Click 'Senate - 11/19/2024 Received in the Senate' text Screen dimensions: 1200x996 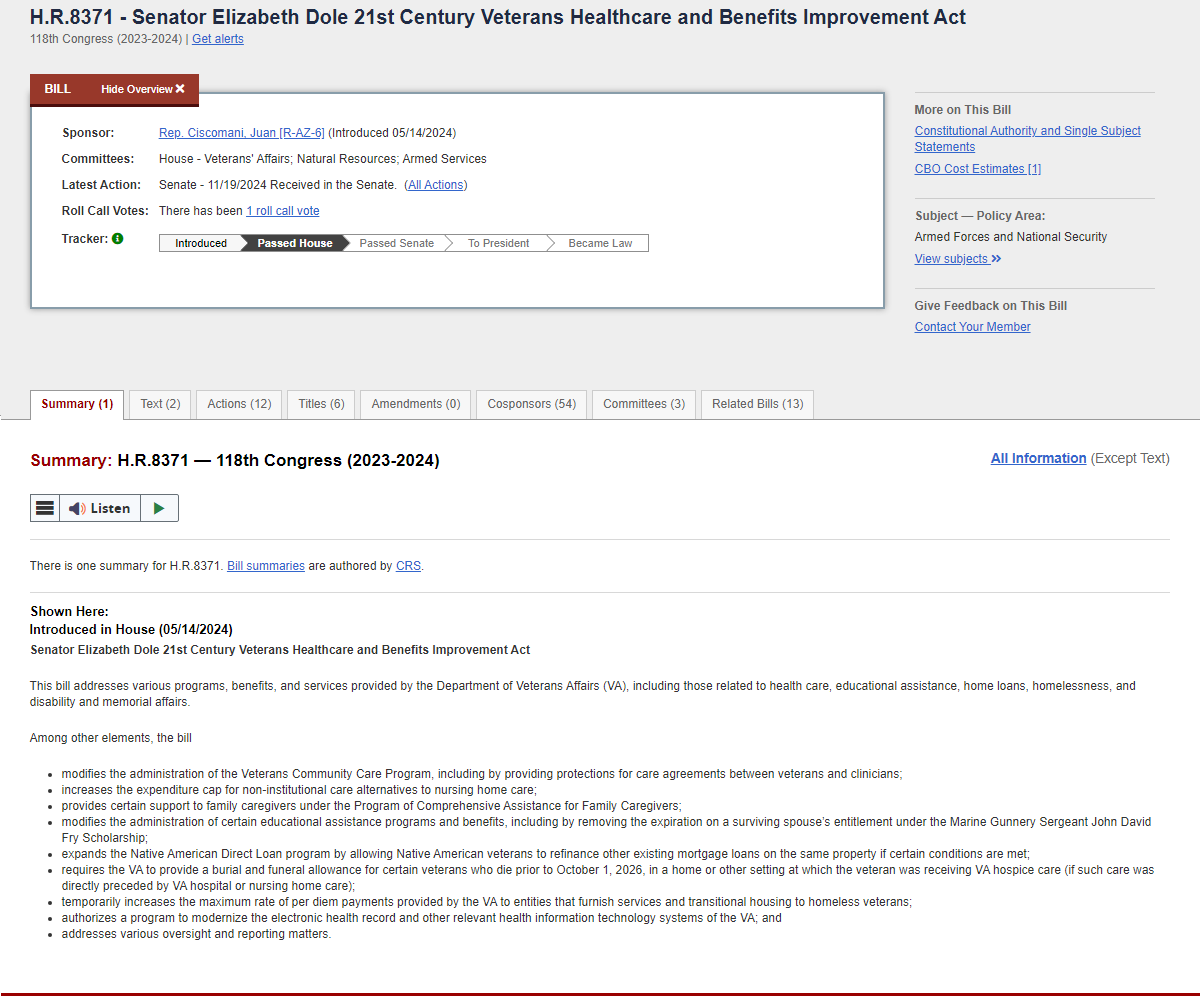coord(278,185)
